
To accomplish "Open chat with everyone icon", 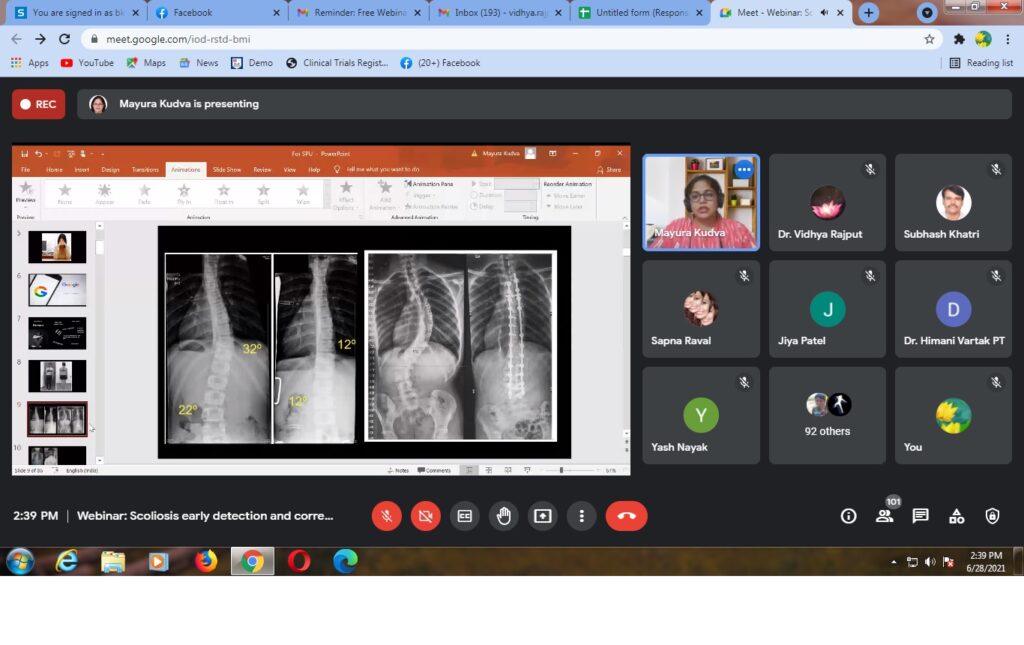I will (x=921, y=516).
